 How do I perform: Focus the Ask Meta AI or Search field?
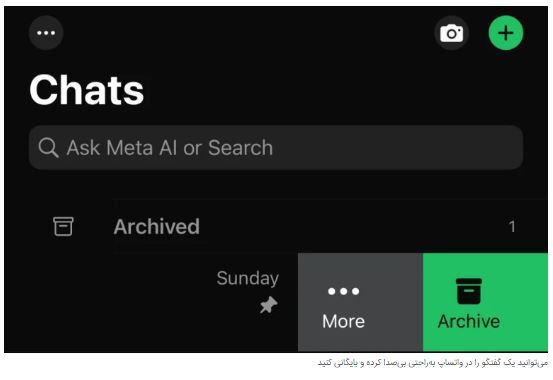point(276,147)
